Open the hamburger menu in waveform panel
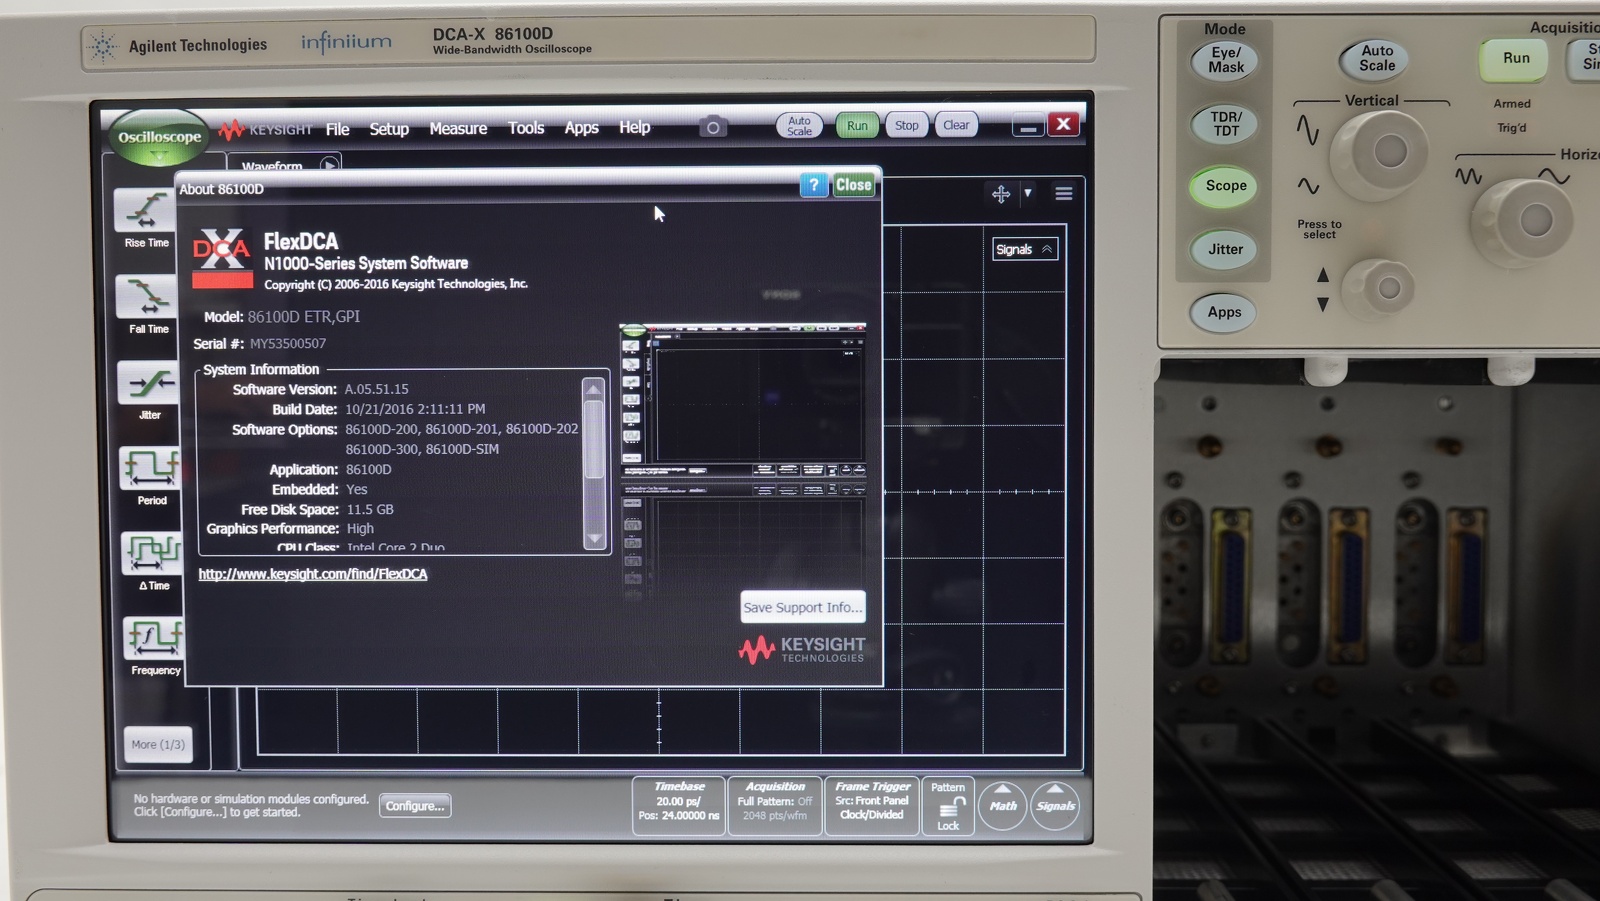 pos(1064,193)
